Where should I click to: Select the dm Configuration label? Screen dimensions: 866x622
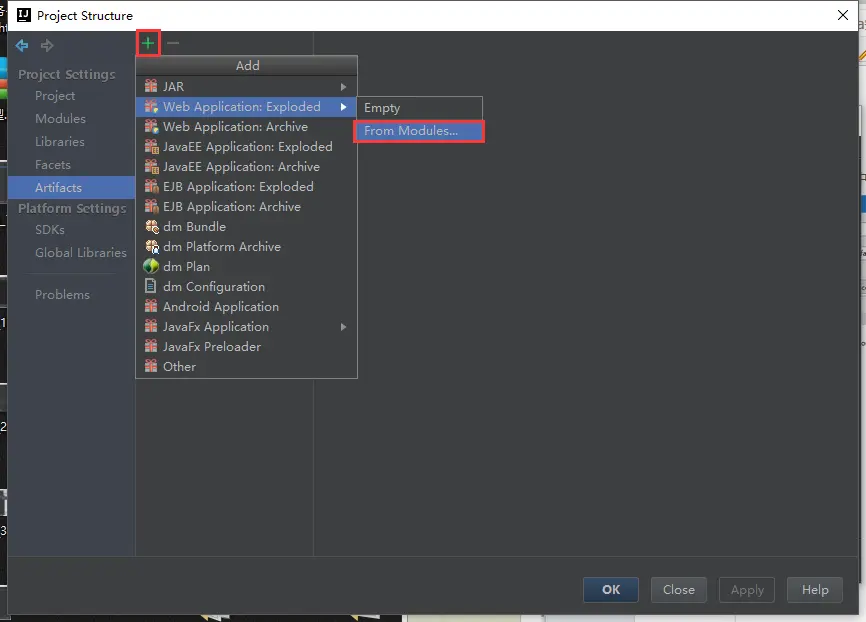pos(214,287)
